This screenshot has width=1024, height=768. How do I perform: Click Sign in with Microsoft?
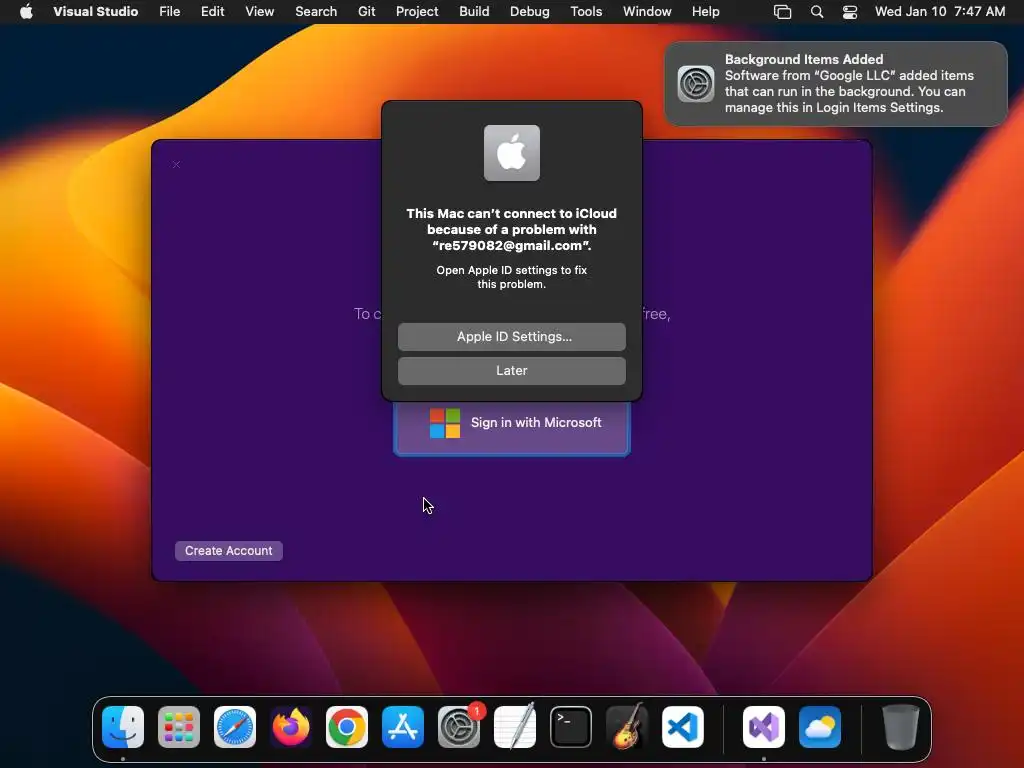coord(512,427)
